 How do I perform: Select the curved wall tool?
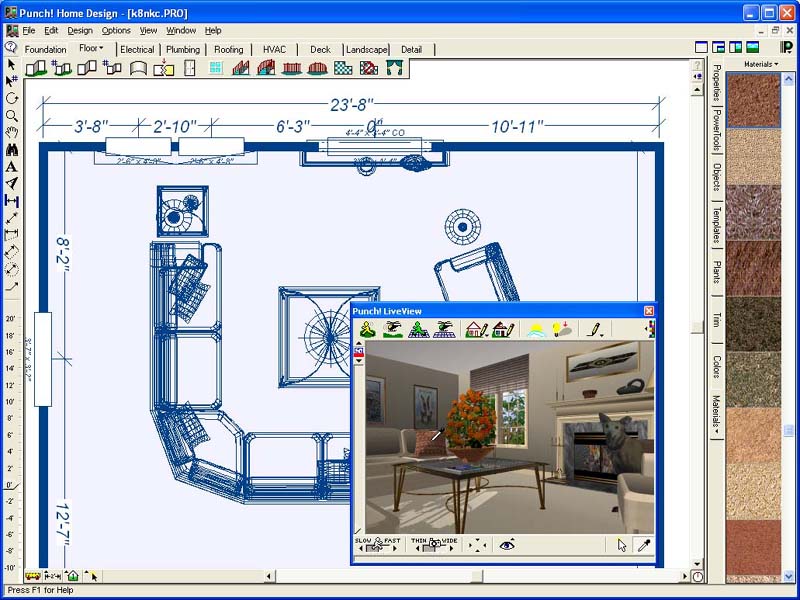(138, 68)
